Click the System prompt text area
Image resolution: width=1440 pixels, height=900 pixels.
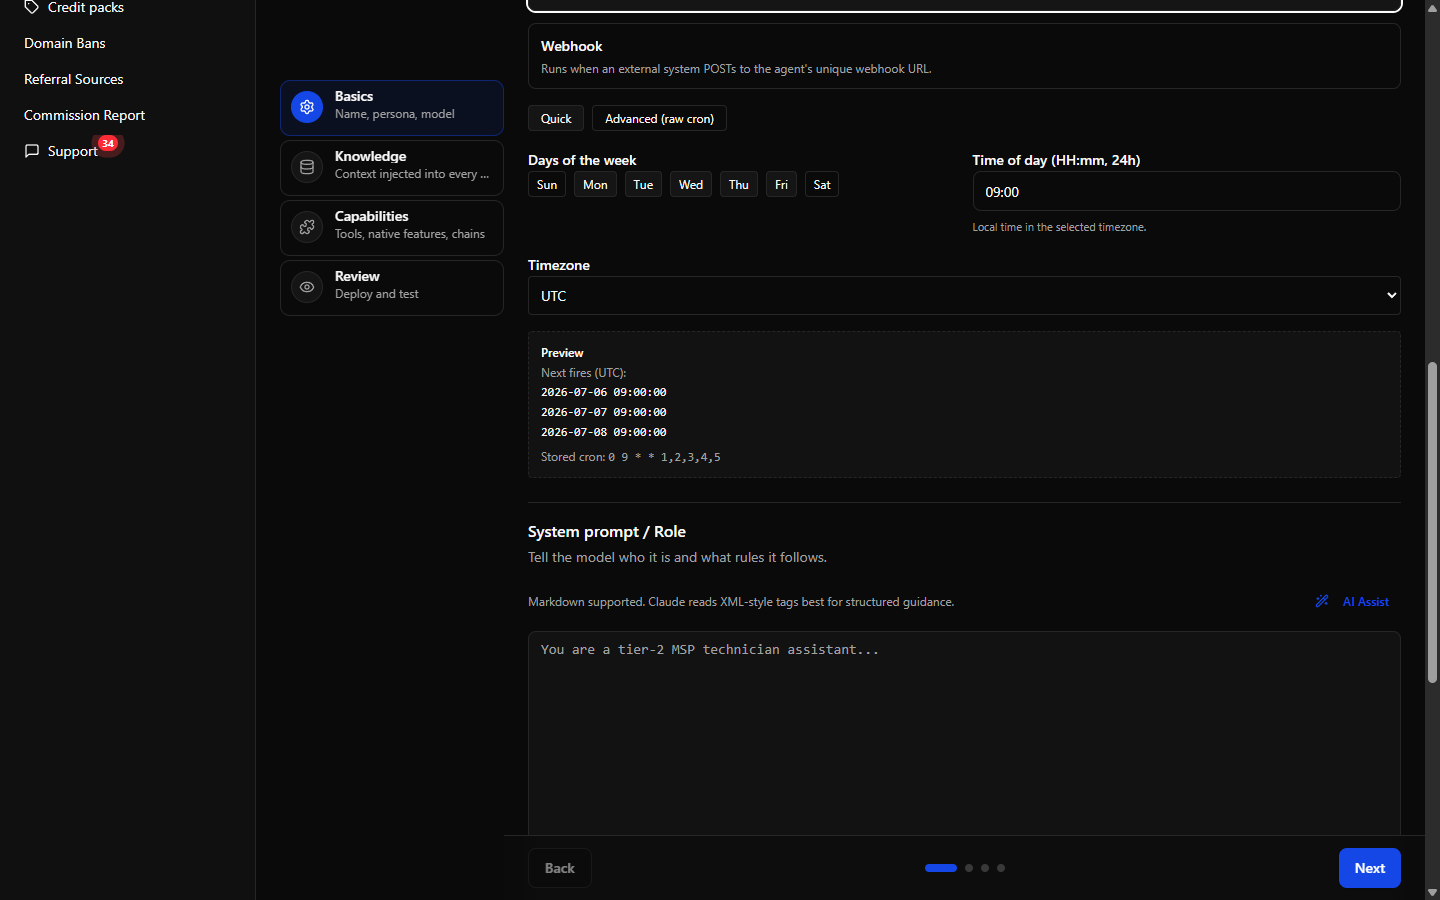click(964, 733)
